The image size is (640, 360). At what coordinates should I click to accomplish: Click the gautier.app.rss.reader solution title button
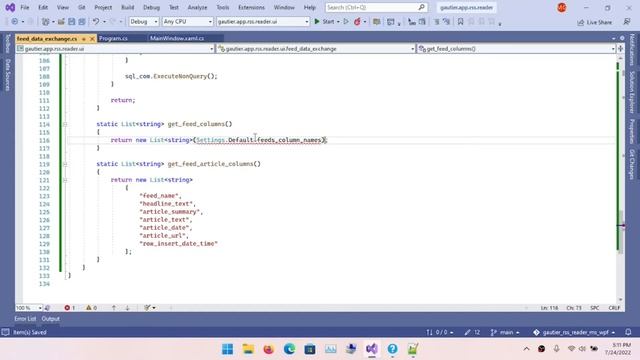(466, 7)
